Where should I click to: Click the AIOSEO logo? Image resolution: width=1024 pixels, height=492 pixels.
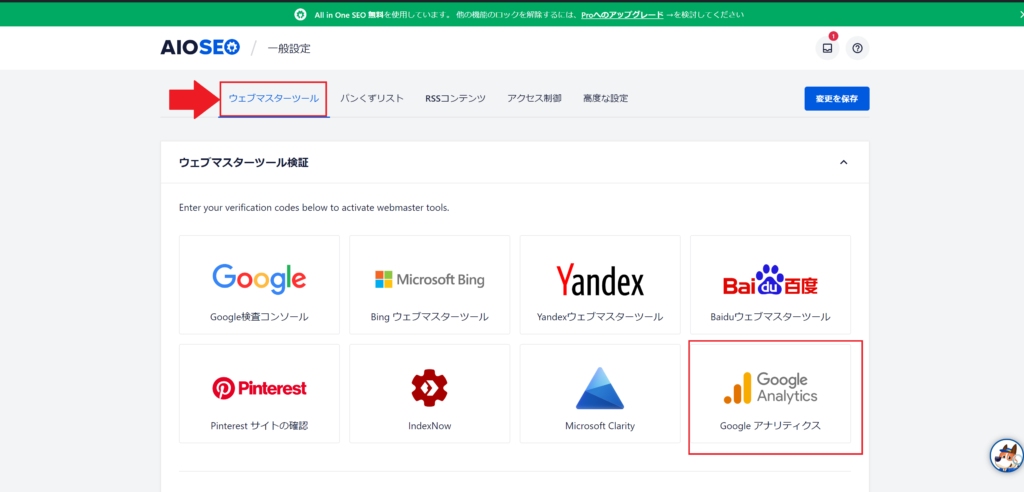(x=200, y=48)
